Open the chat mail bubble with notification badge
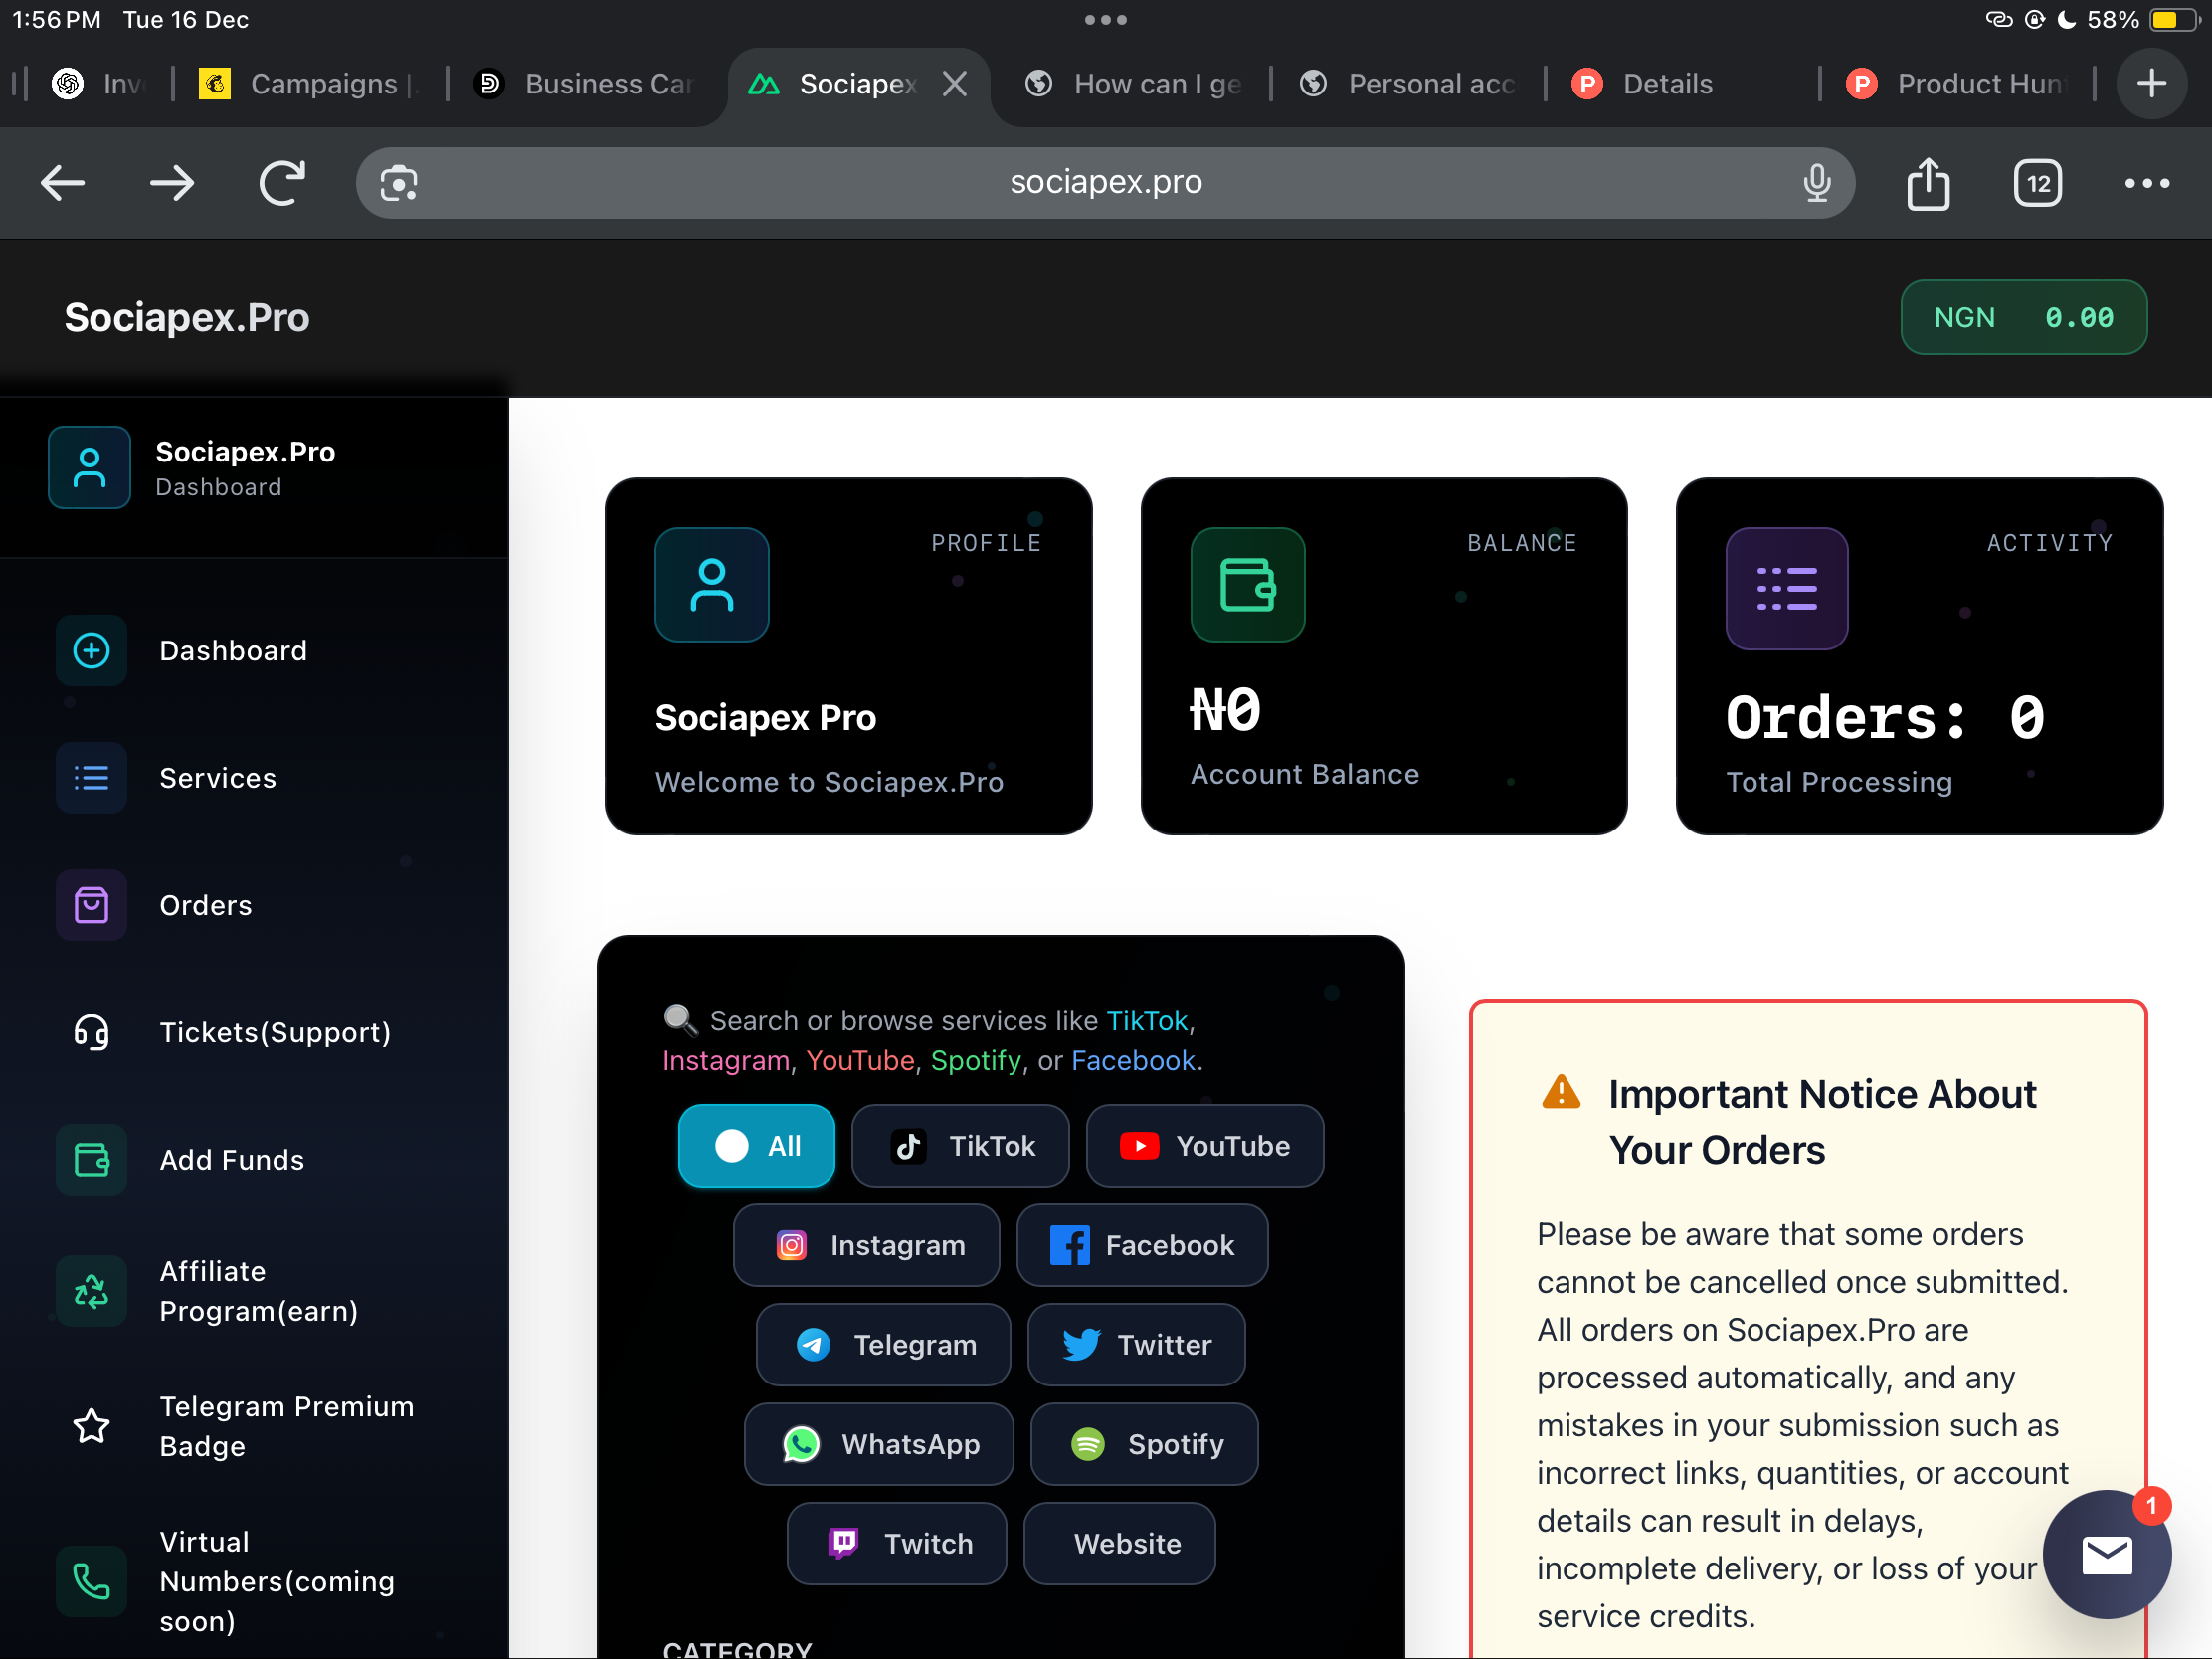 pos(2107,1555)
